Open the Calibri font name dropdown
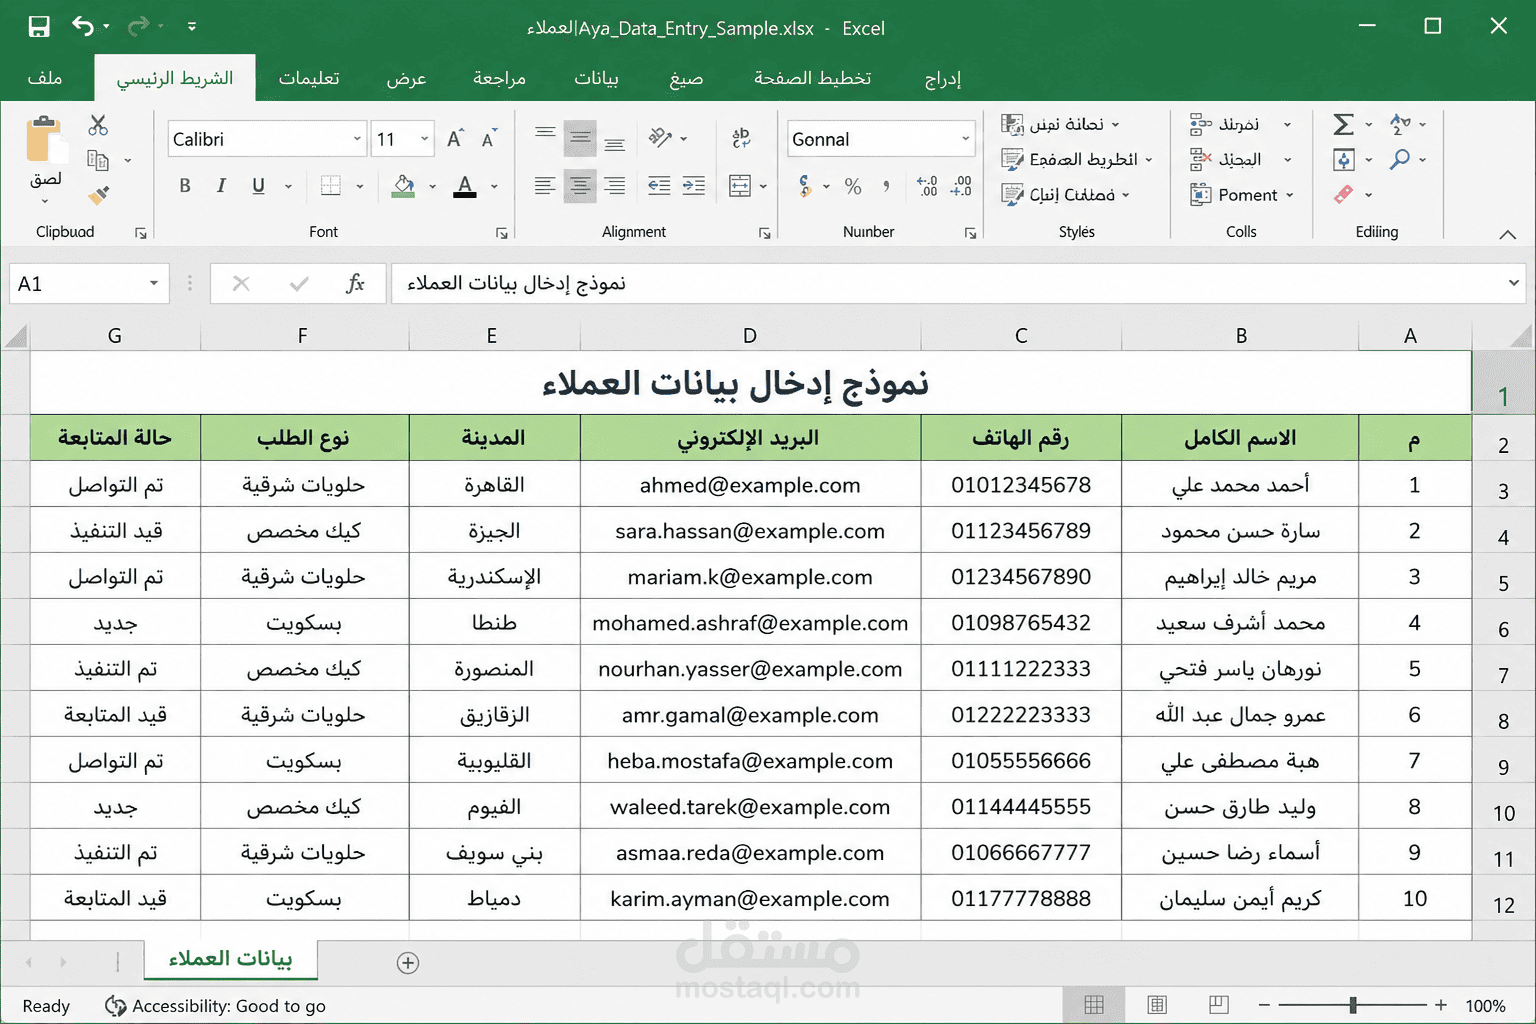Viewport: 1536px width, 1024px height. coord(357,139)
